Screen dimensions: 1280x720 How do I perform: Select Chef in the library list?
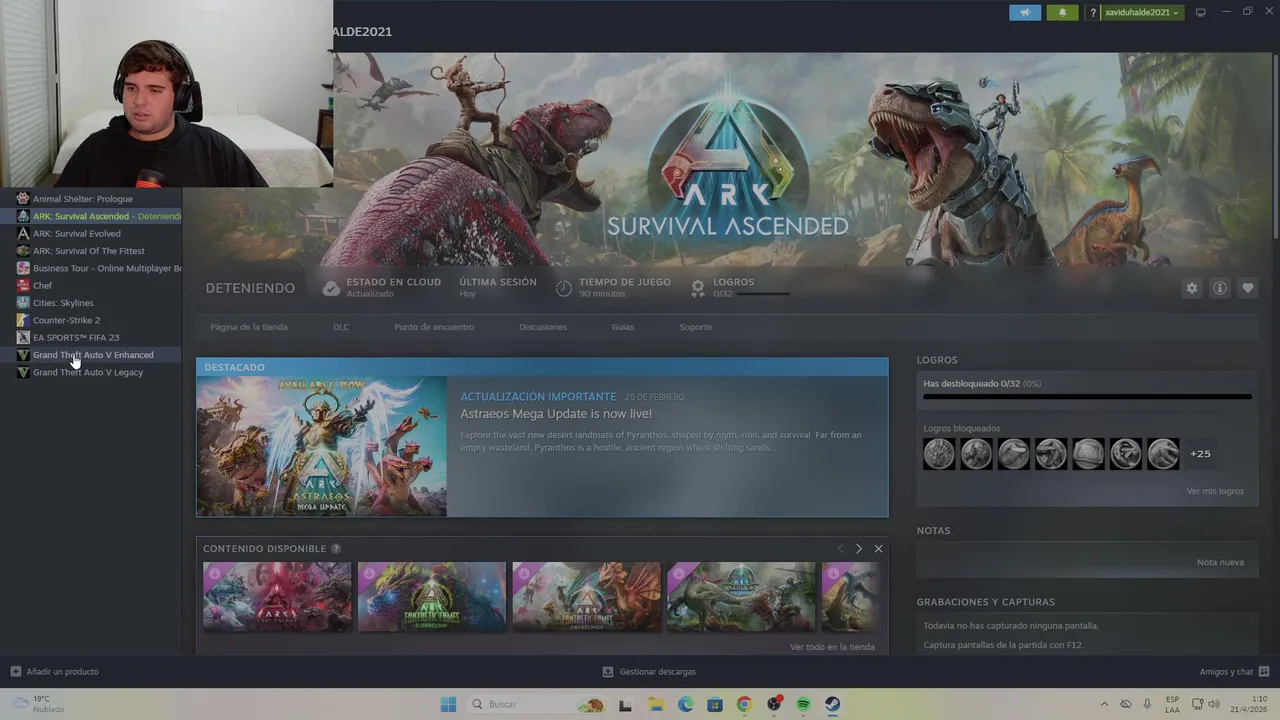[x=91, y=285]
